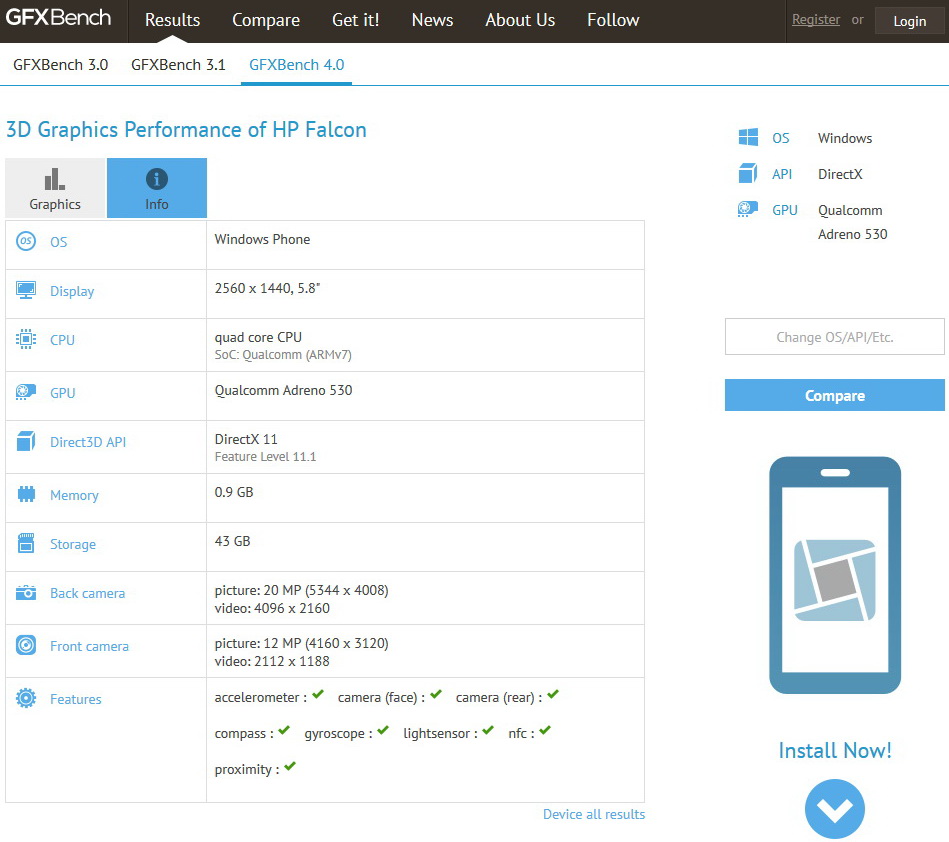949x842 pixels.
Task: Switch to GFXBench 3.1 tab
Action: click(x=178, y=65)
